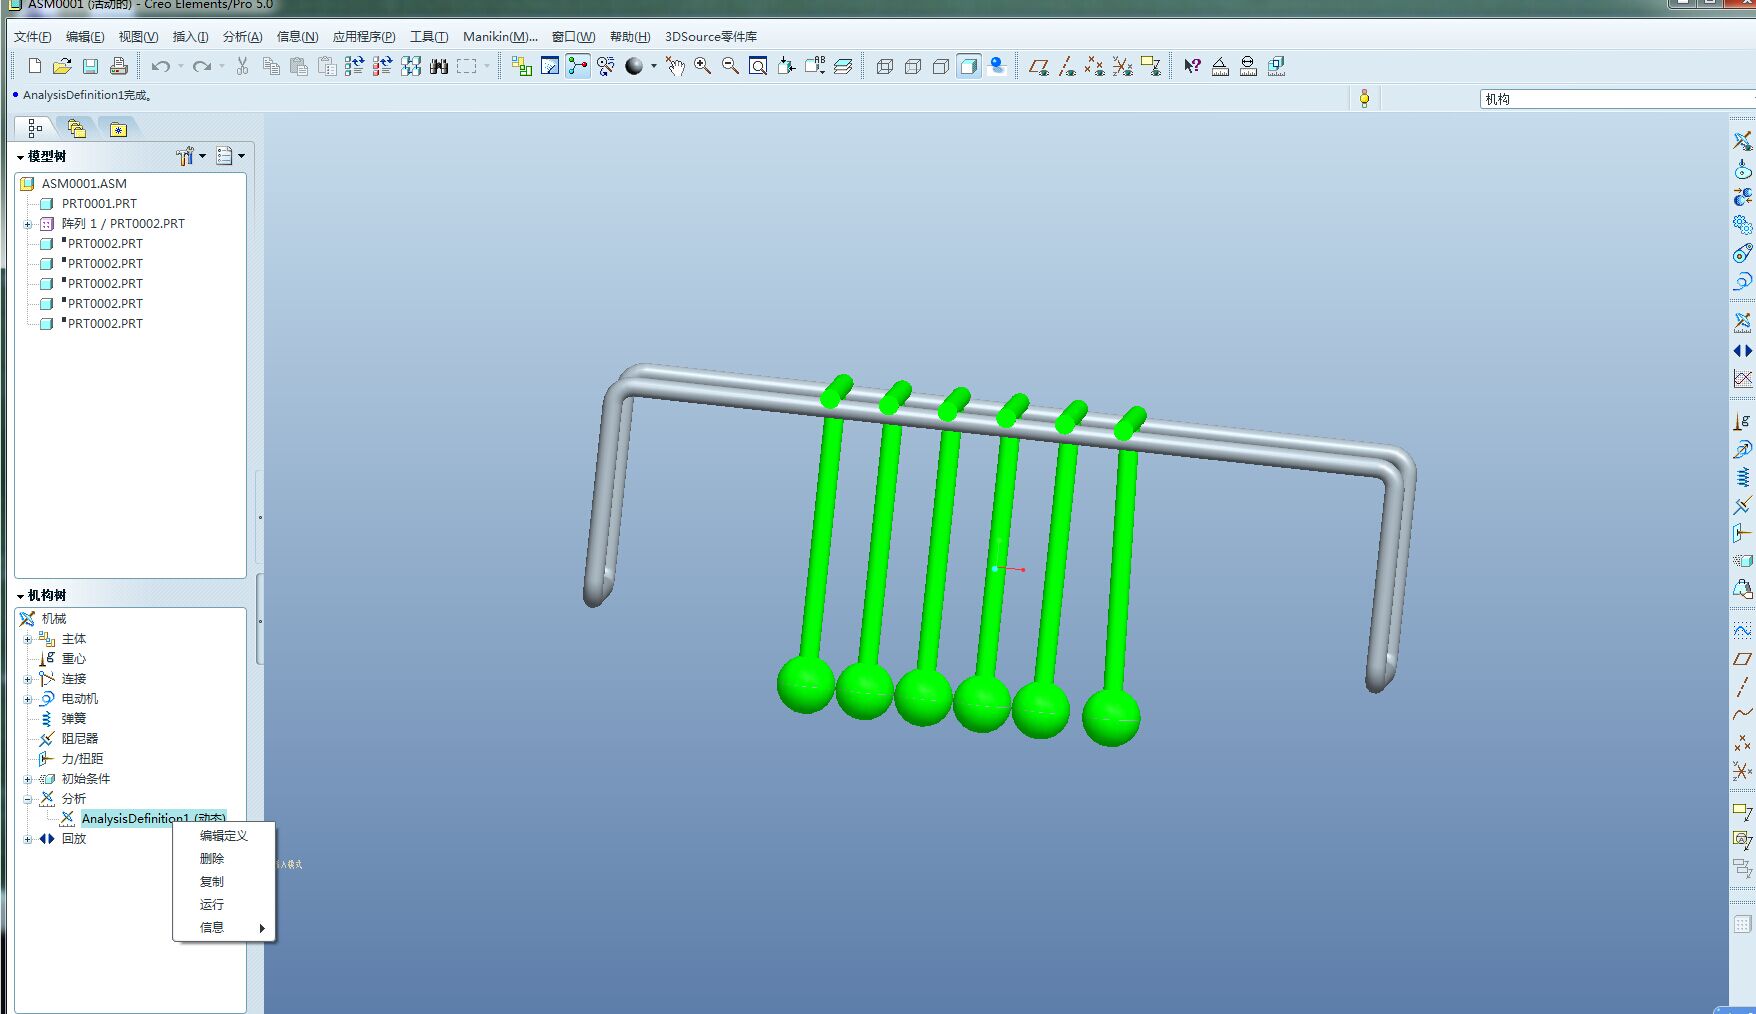Expand the 连接 node in mechanism tree
This screenshot has height=1014, width=1756.
(28, 679)
